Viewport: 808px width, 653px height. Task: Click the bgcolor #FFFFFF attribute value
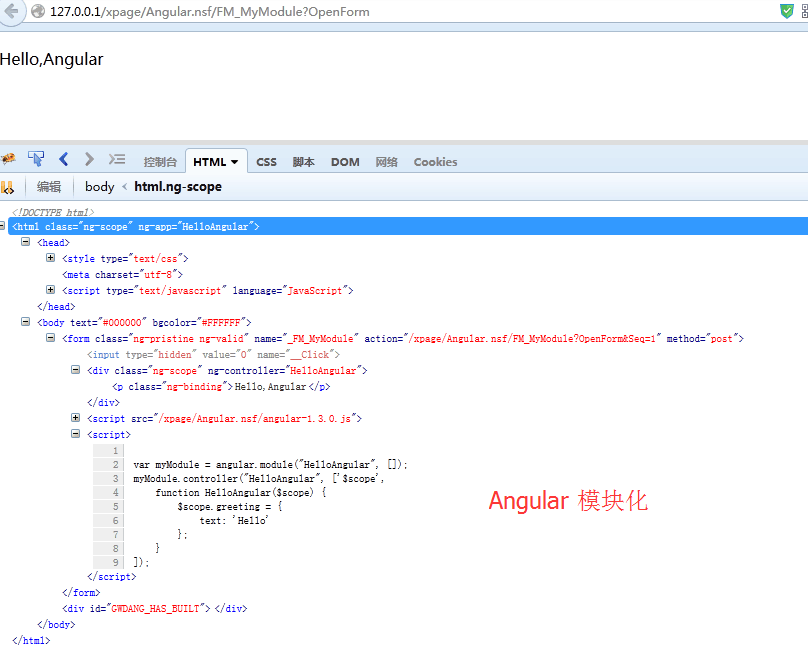[221, 323]
